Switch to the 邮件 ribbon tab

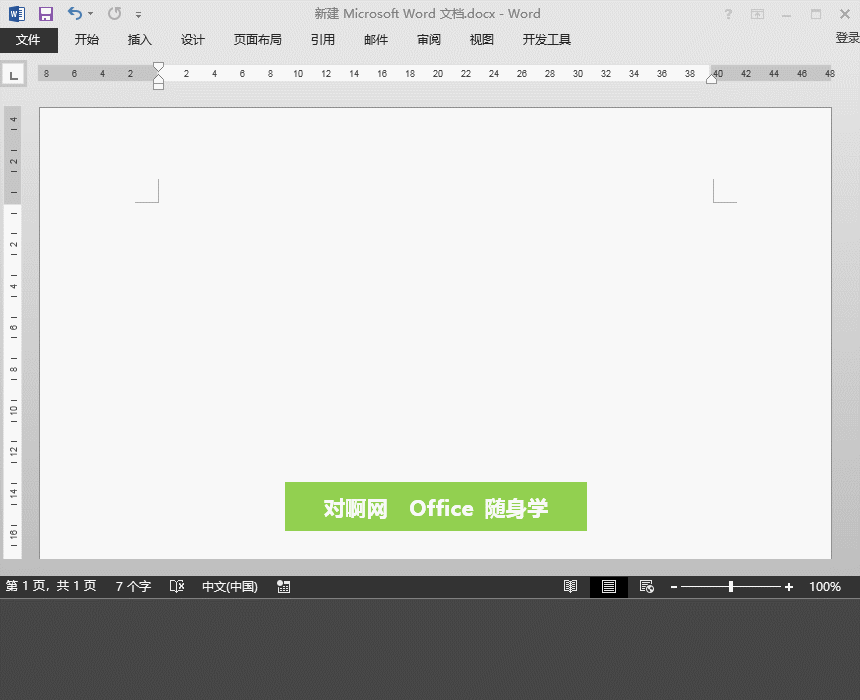click(376, 39)
